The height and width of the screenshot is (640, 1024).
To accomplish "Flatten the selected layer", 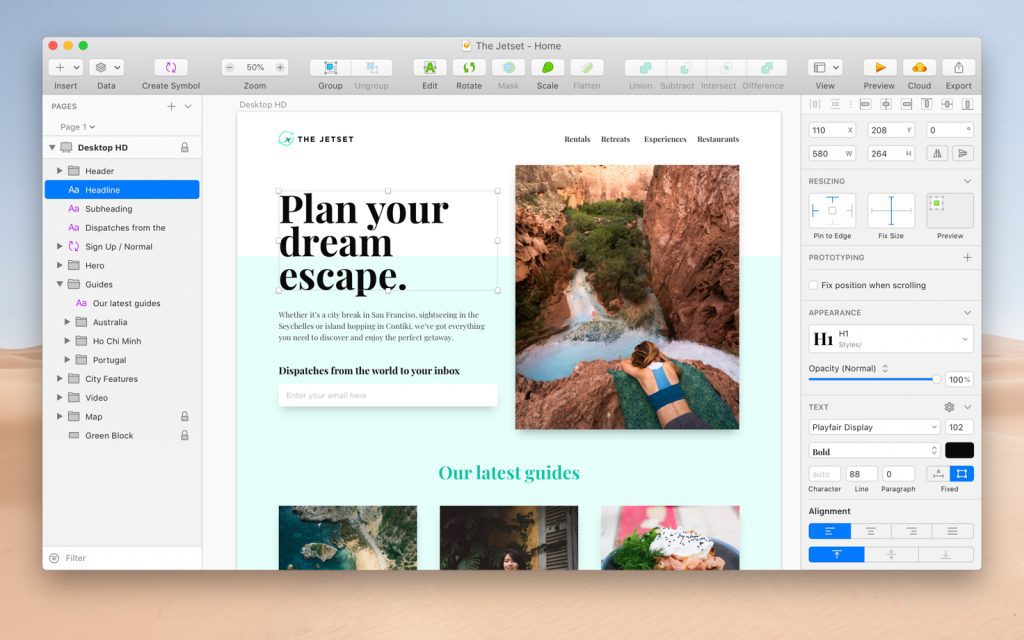I will point(586,67).
